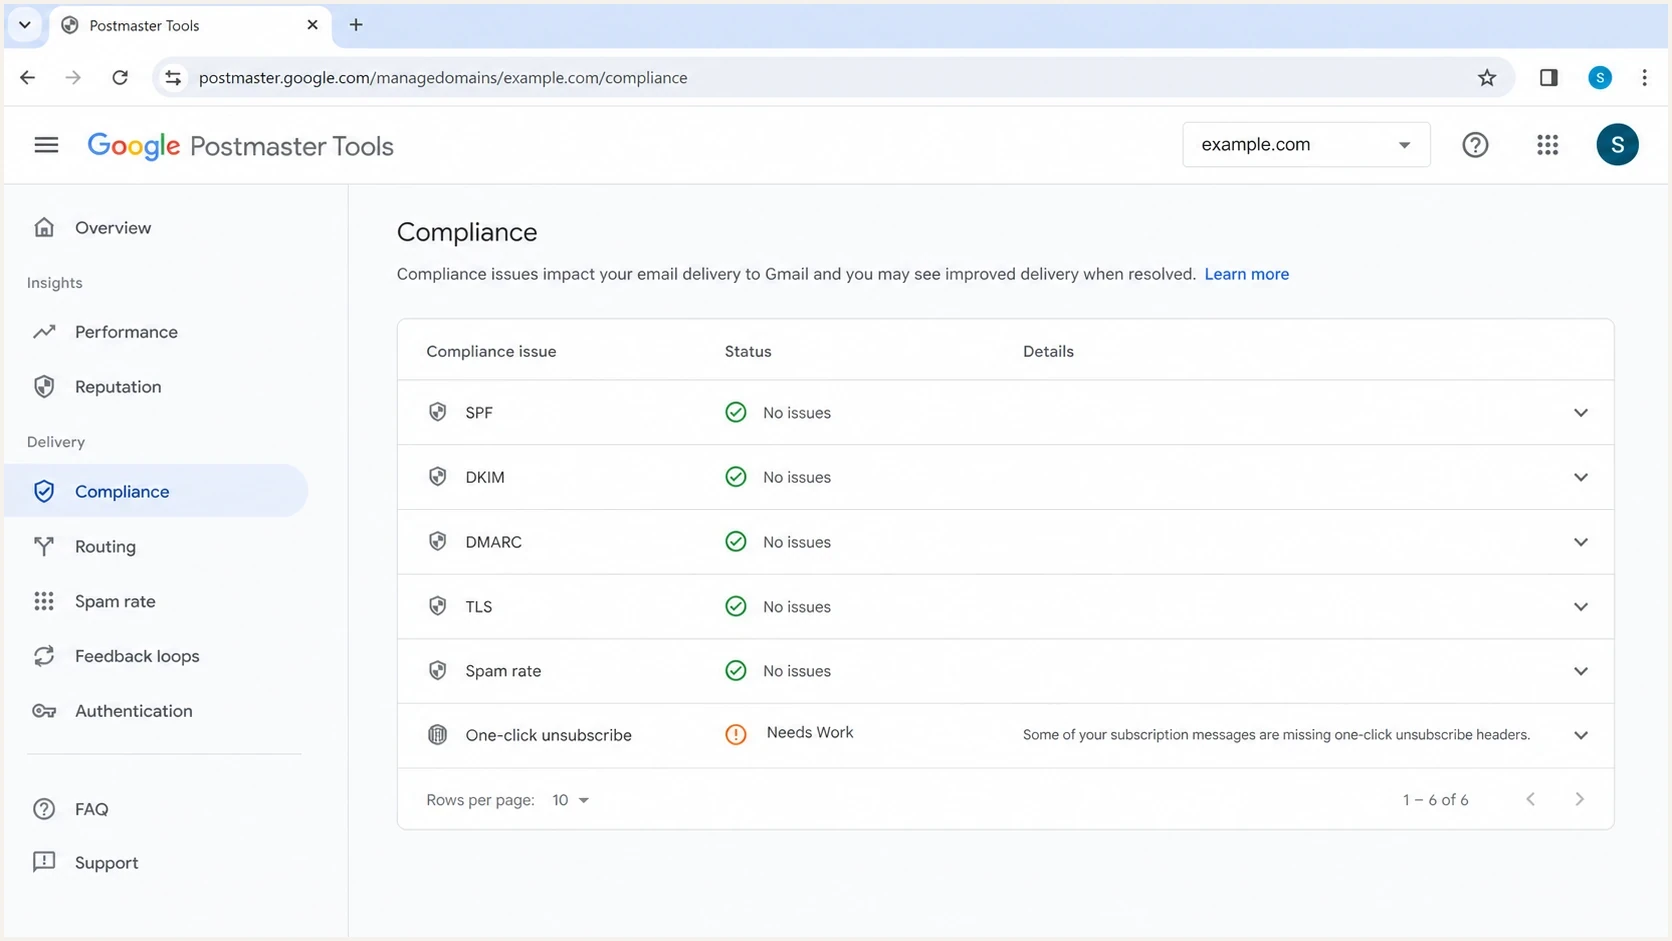Viewport: 1672px width, 941px height.
Task: Click the Performance trend icon
Action: tap(44, 332)
